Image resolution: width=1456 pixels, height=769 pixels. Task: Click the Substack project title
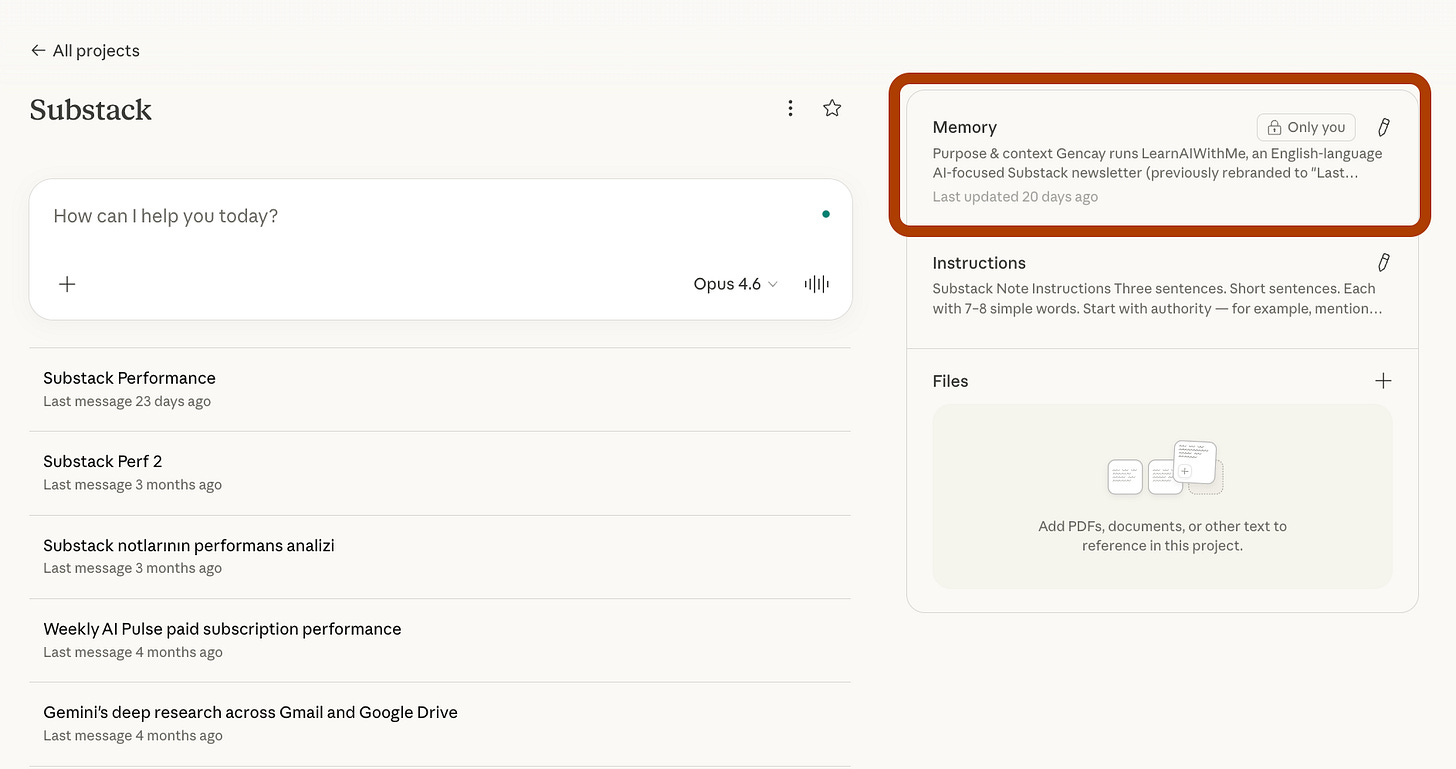[x=91, y=109]
